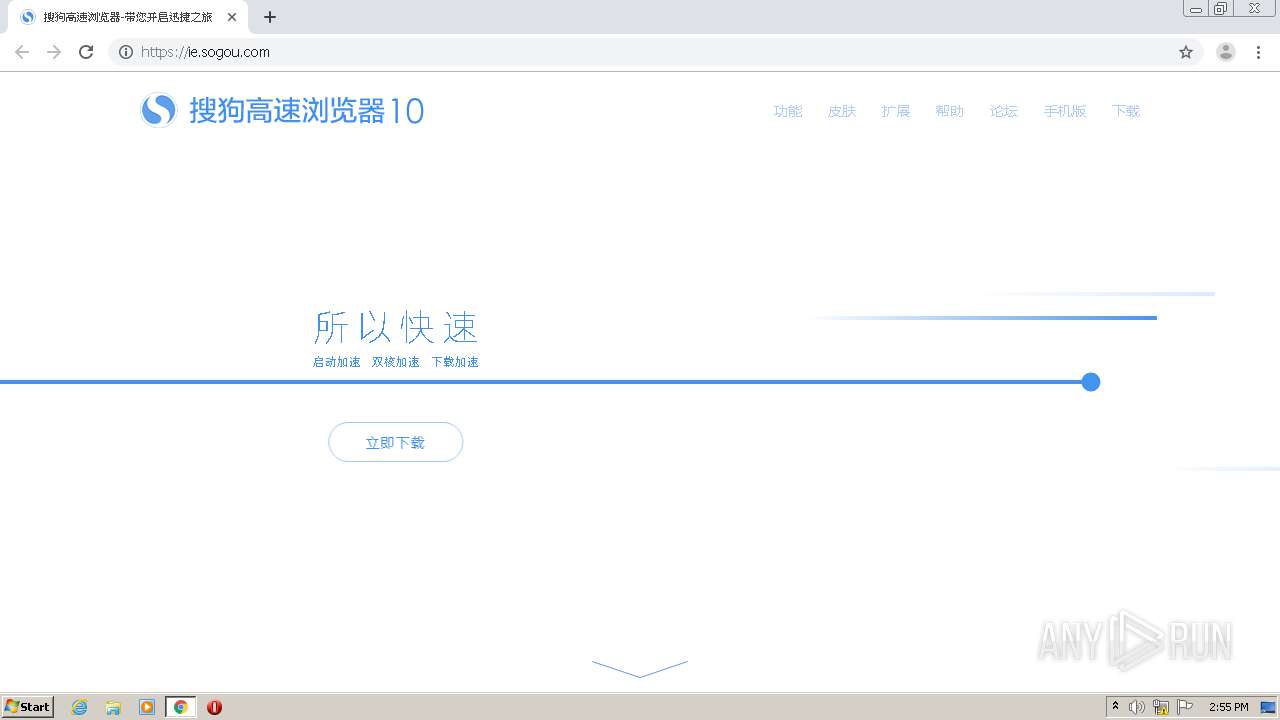Screen dimensions: 1280x720
Task: Select the 搜狗高速浏览器 tab
Action: [128, 17]
